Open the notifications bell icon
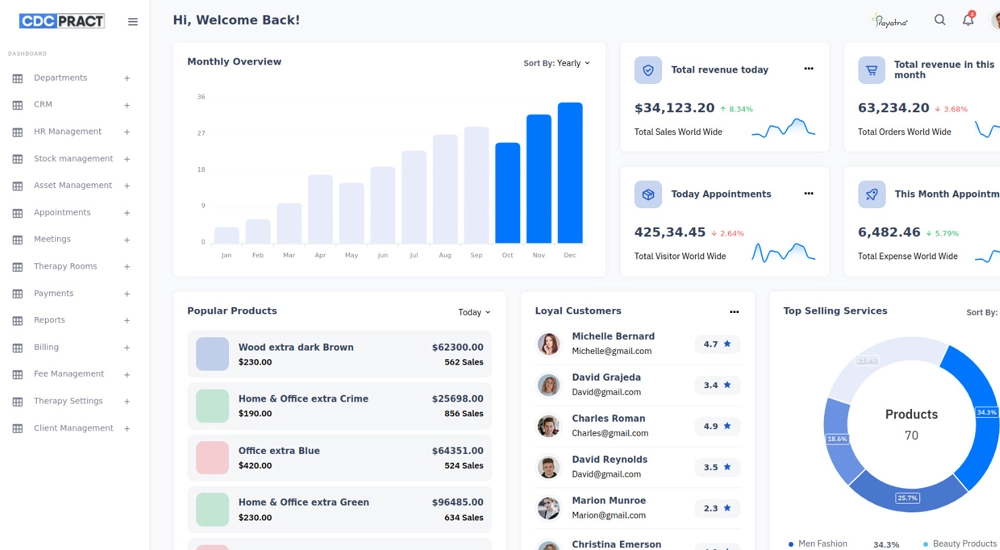Image resolution: width=1000 pixels, height=550 pixels. click(967, 20)
